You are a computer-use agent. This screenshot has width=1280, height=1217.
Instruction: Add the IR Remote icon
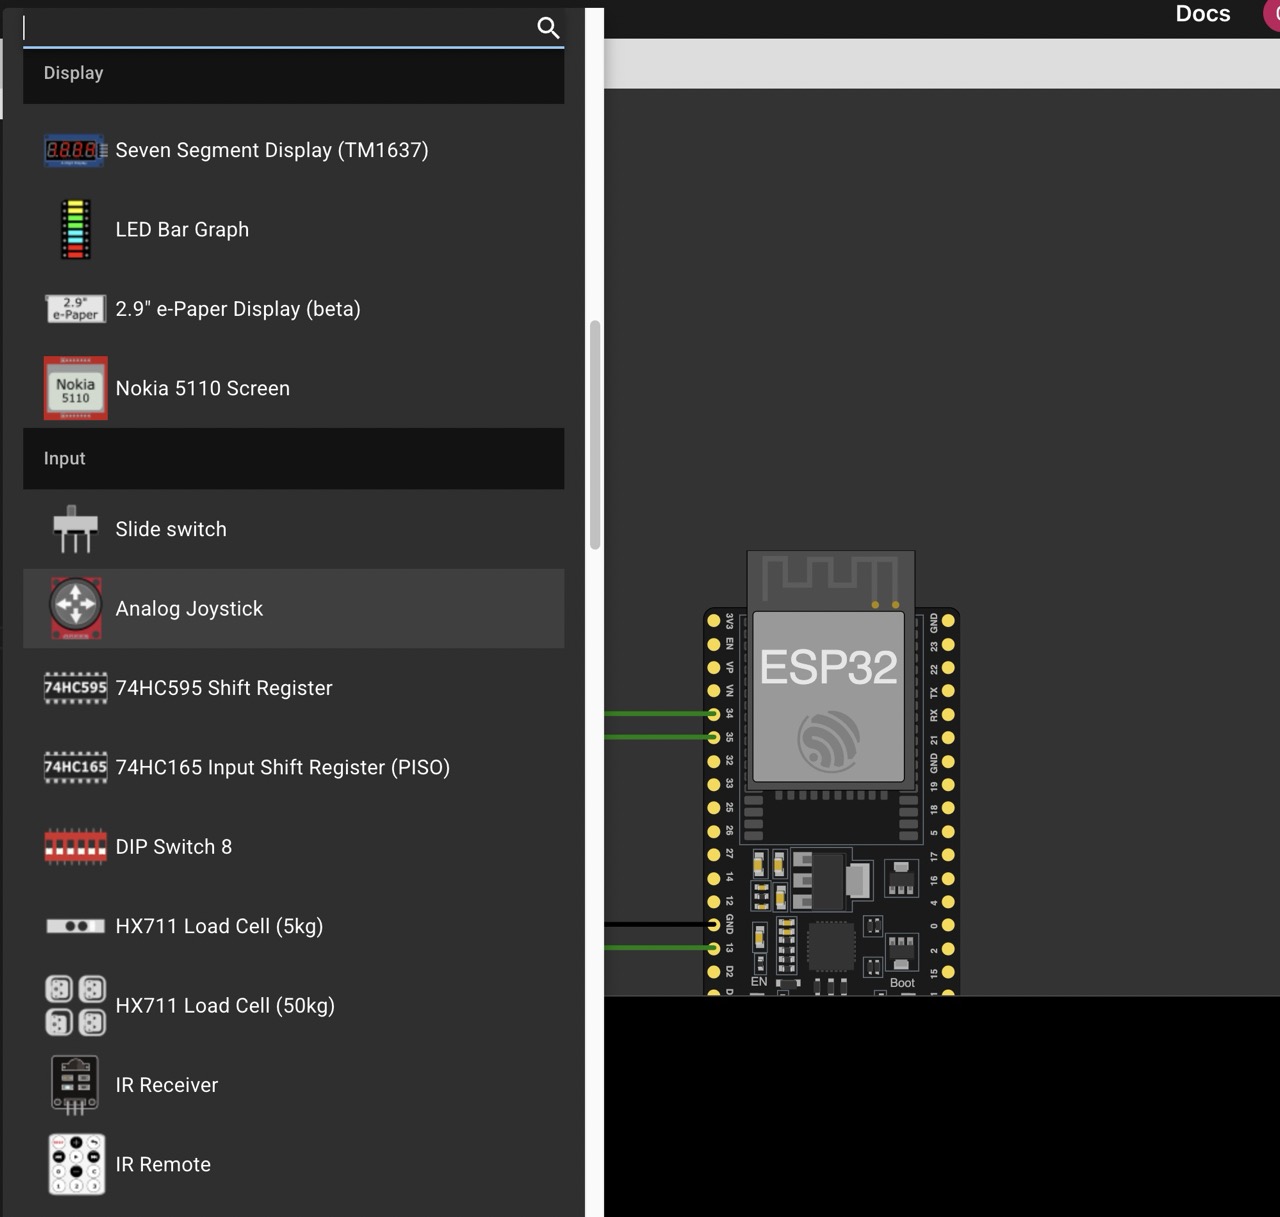[76, 1164]
